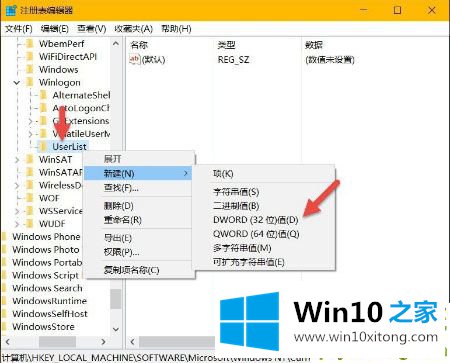Select the UserList folder icon
This screenshot has width=450, height=363.
tap(43, 146)
